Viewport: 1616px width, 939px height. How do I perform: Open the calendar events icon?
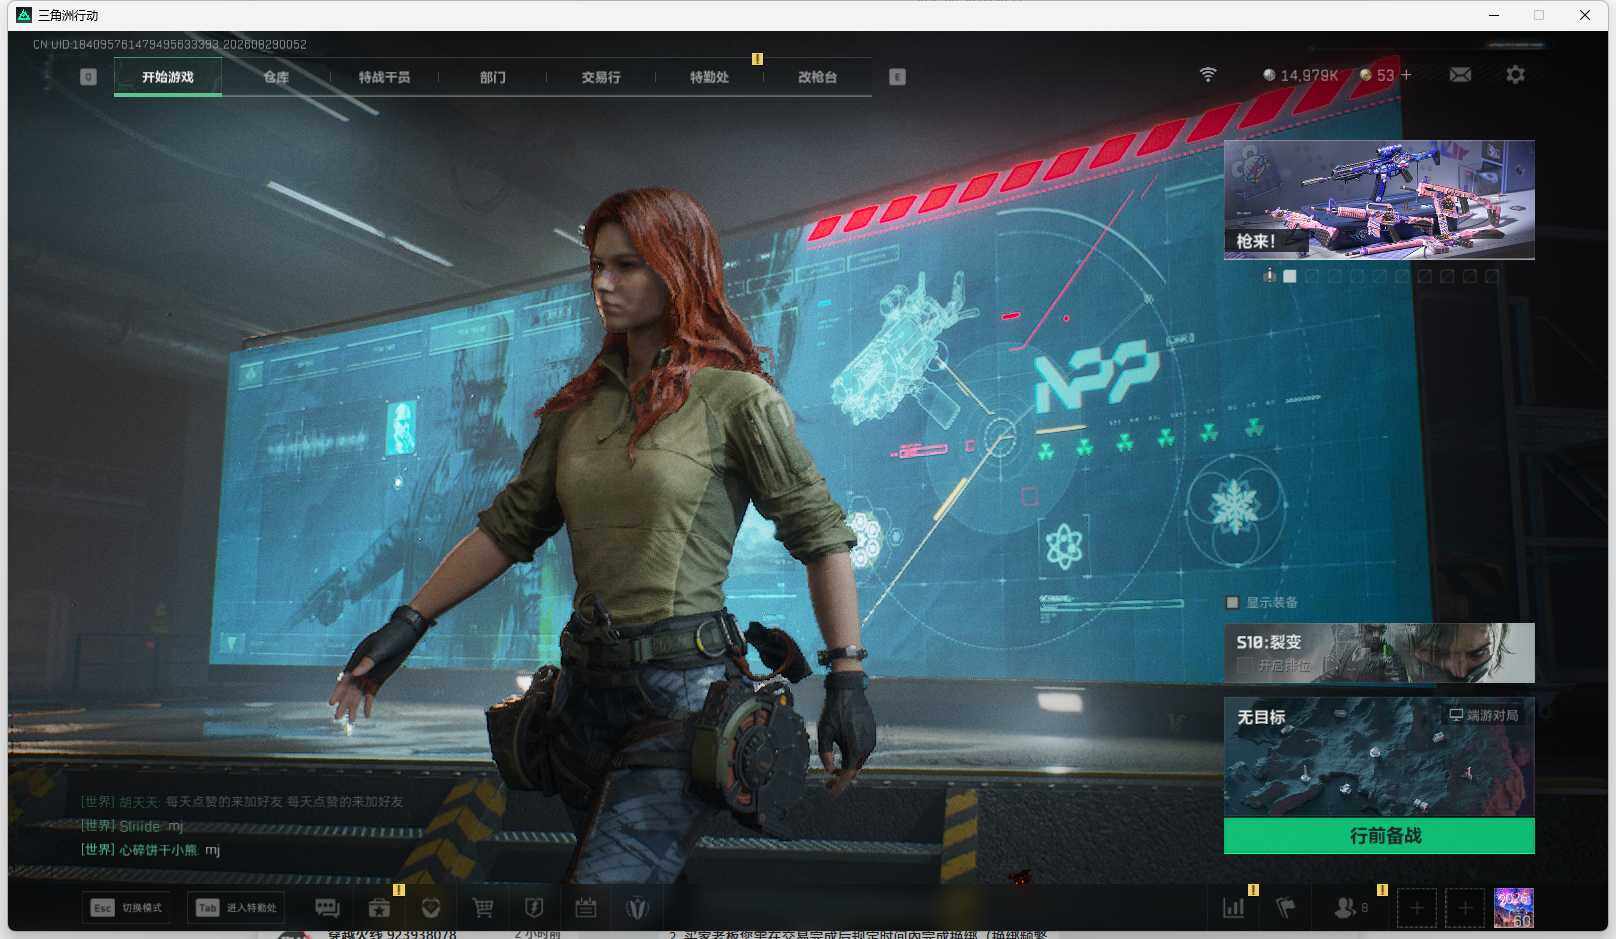586,908
